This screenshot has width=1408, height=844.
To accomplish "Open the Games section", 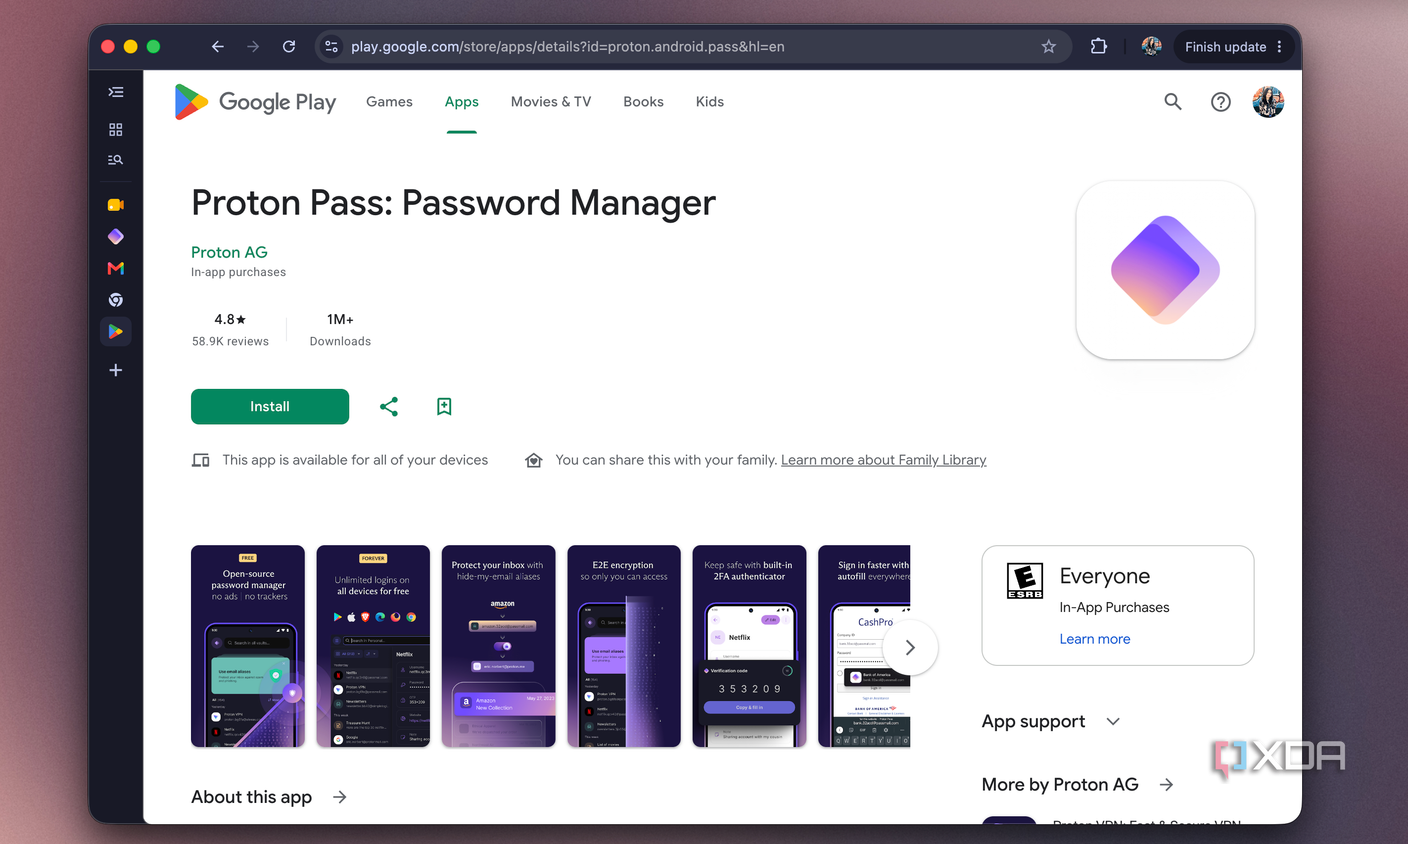I will point(389,102).
